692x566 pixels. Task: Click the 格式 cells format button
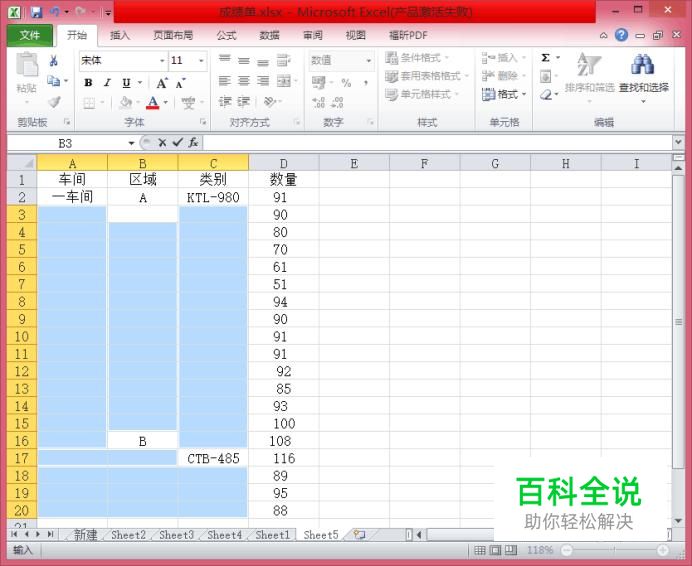click(x=504, y=94)
